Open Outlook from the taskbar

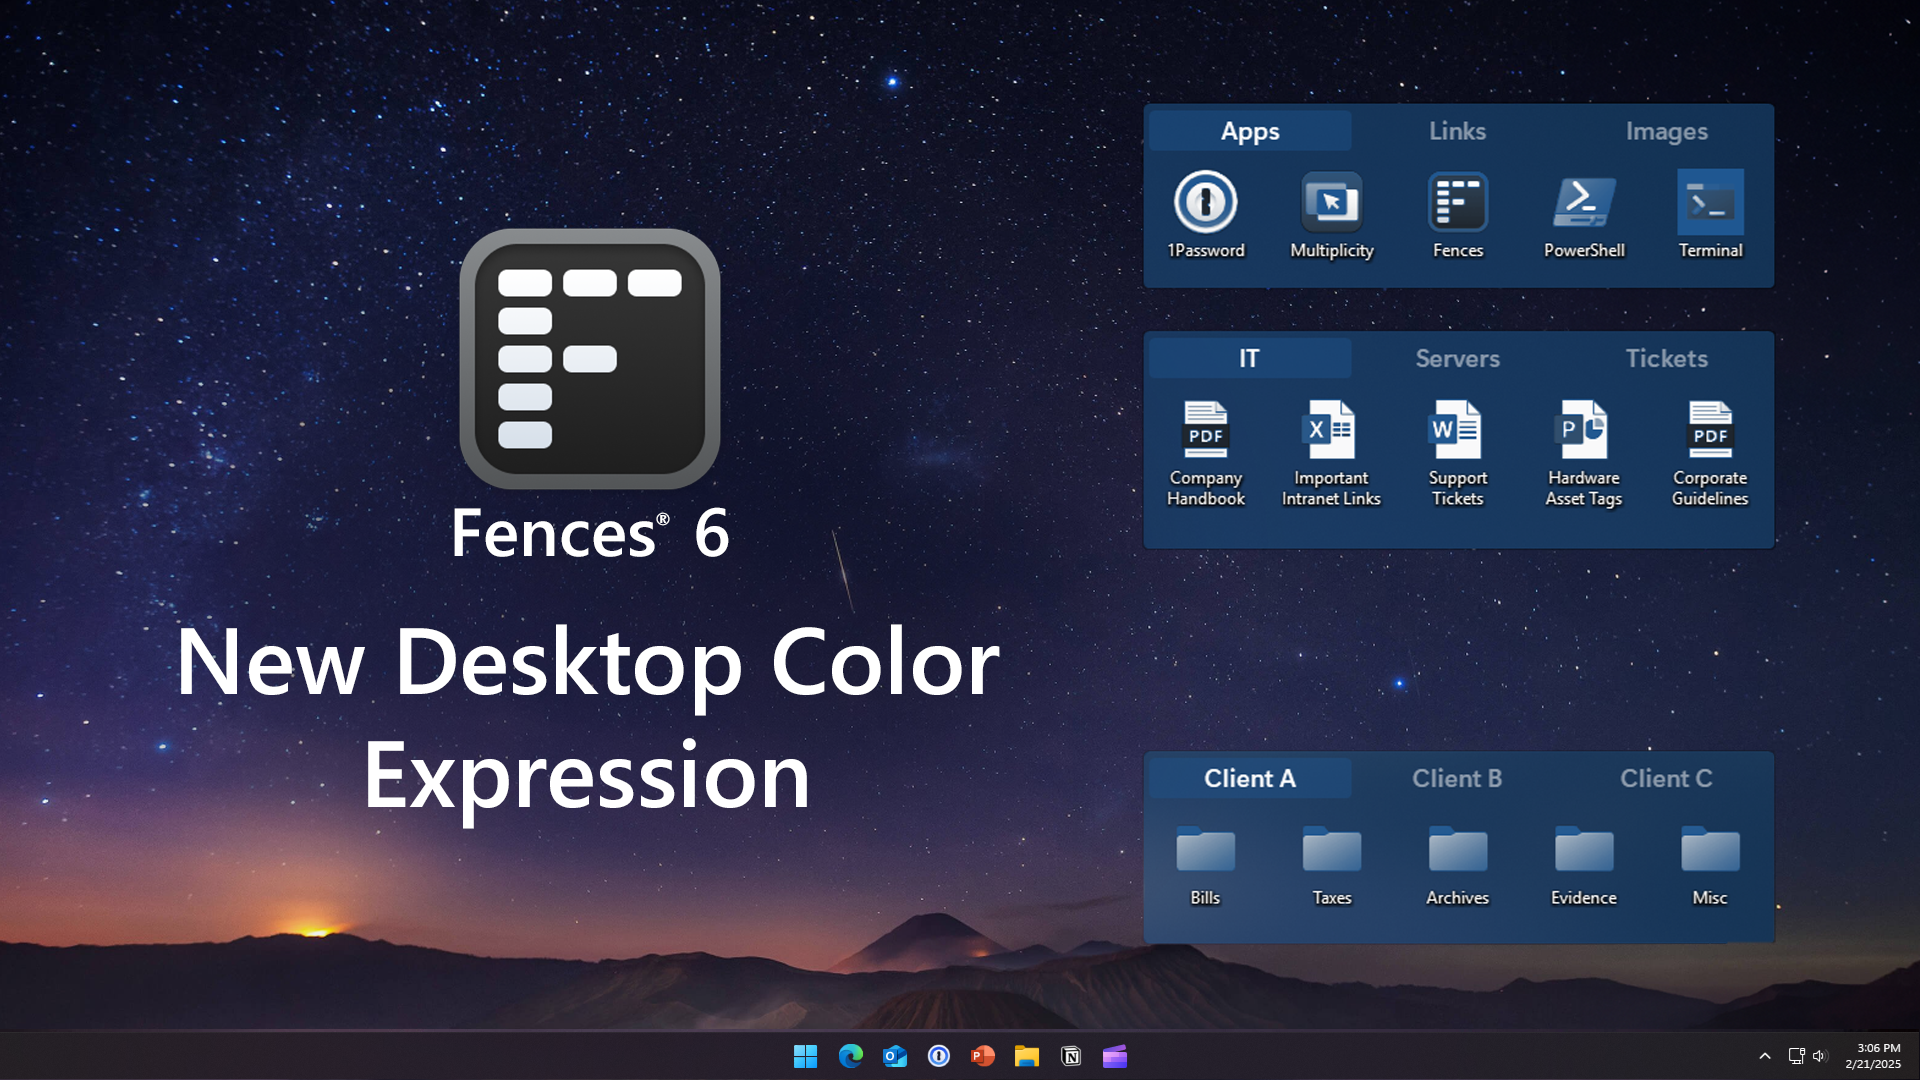[x=894, y=1056]
